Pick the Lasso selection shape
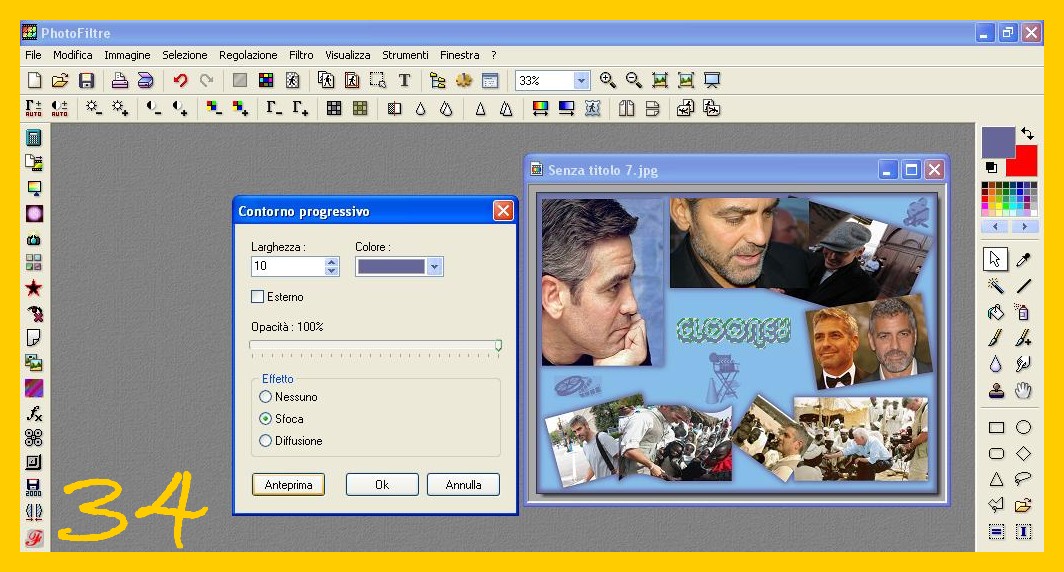This screenshot has width=1064, height=572. [x=1023, y=479]
